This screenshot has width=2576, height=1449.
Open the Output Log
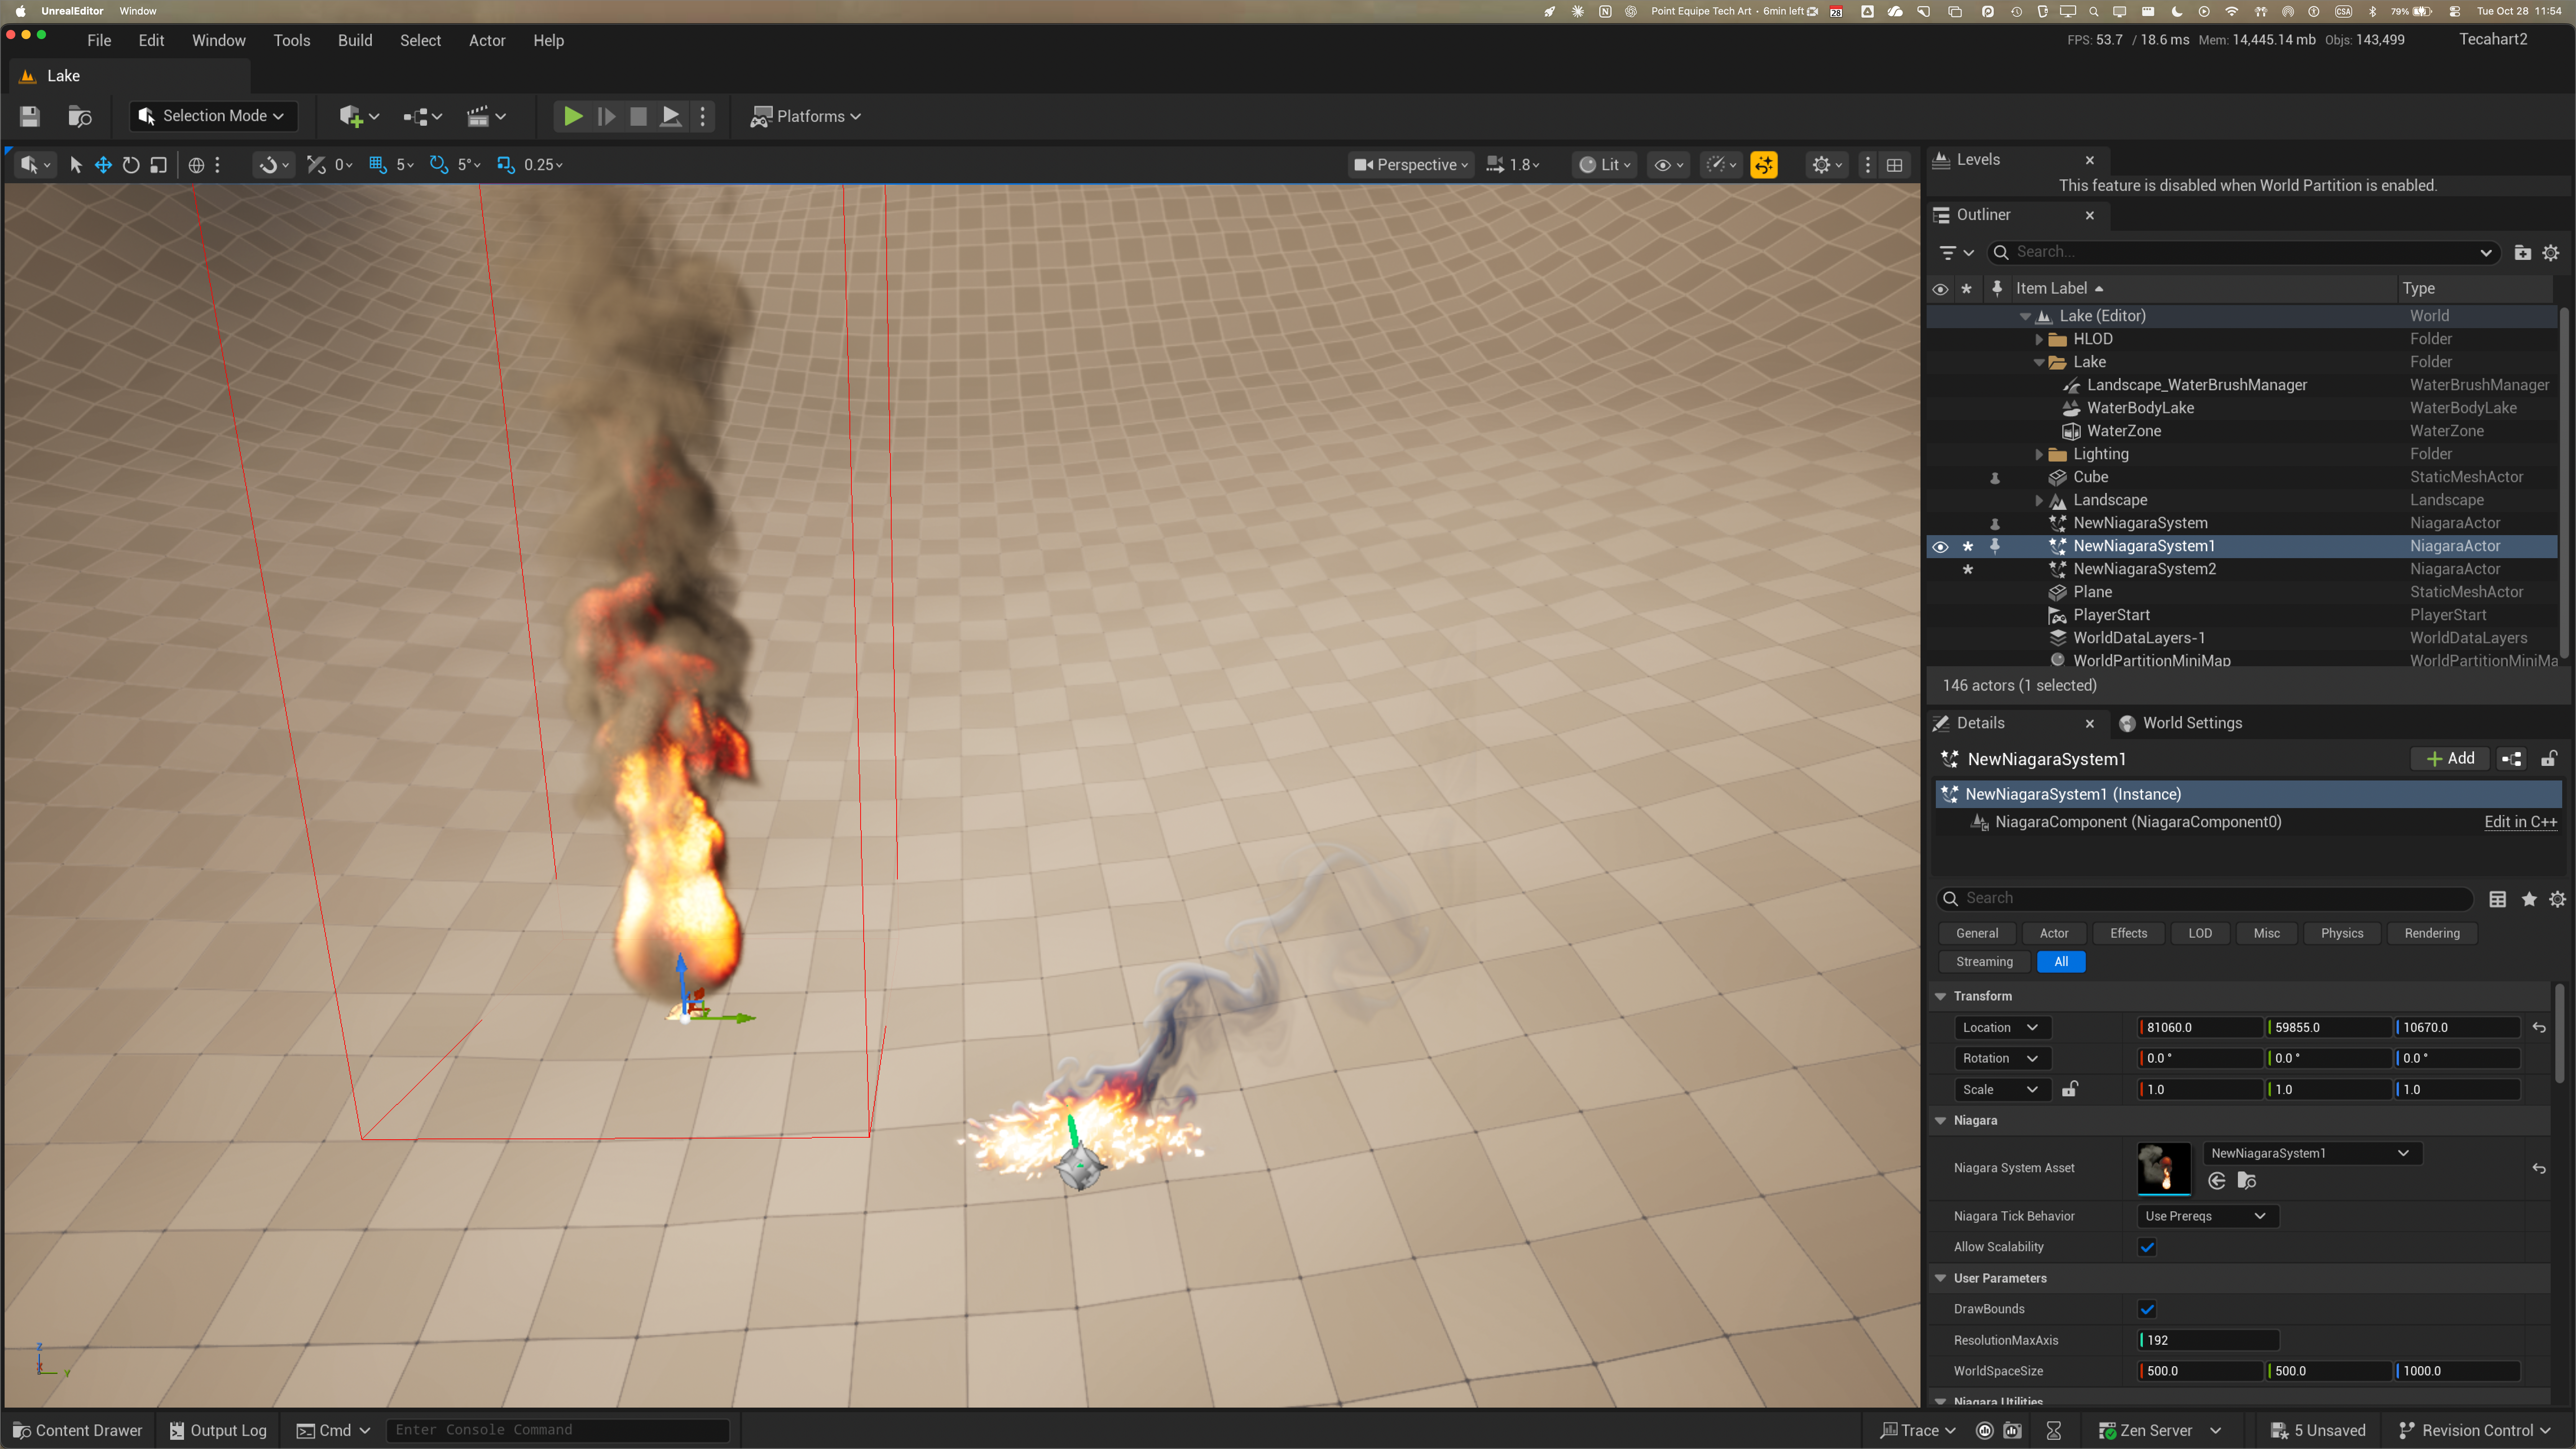pos(218,1431)
